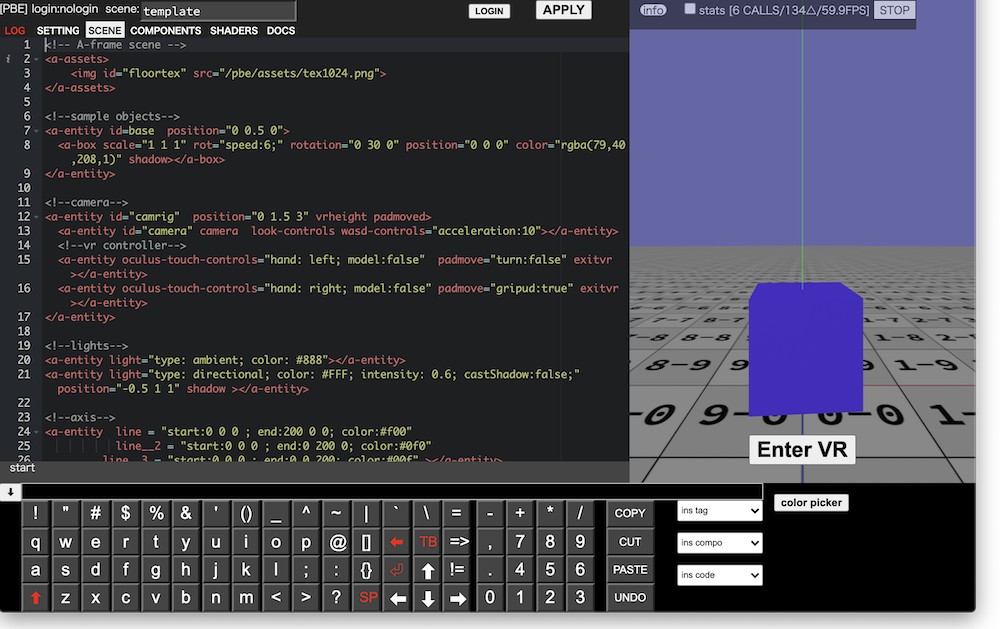Enable the stats checkbox in the viewport header
The width and height of the screenshot is (1000, 629).
click(689, 9)
